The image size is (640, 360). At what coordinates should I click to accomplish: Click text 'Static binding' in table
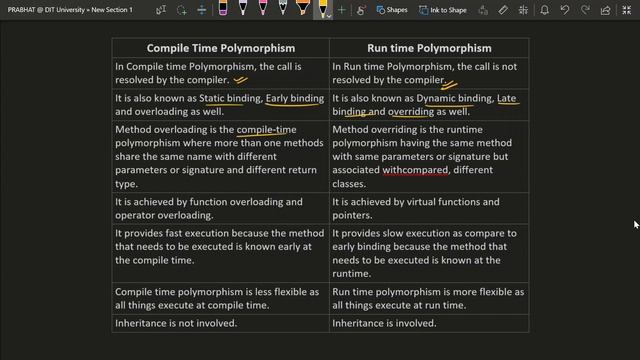[230, 98]
